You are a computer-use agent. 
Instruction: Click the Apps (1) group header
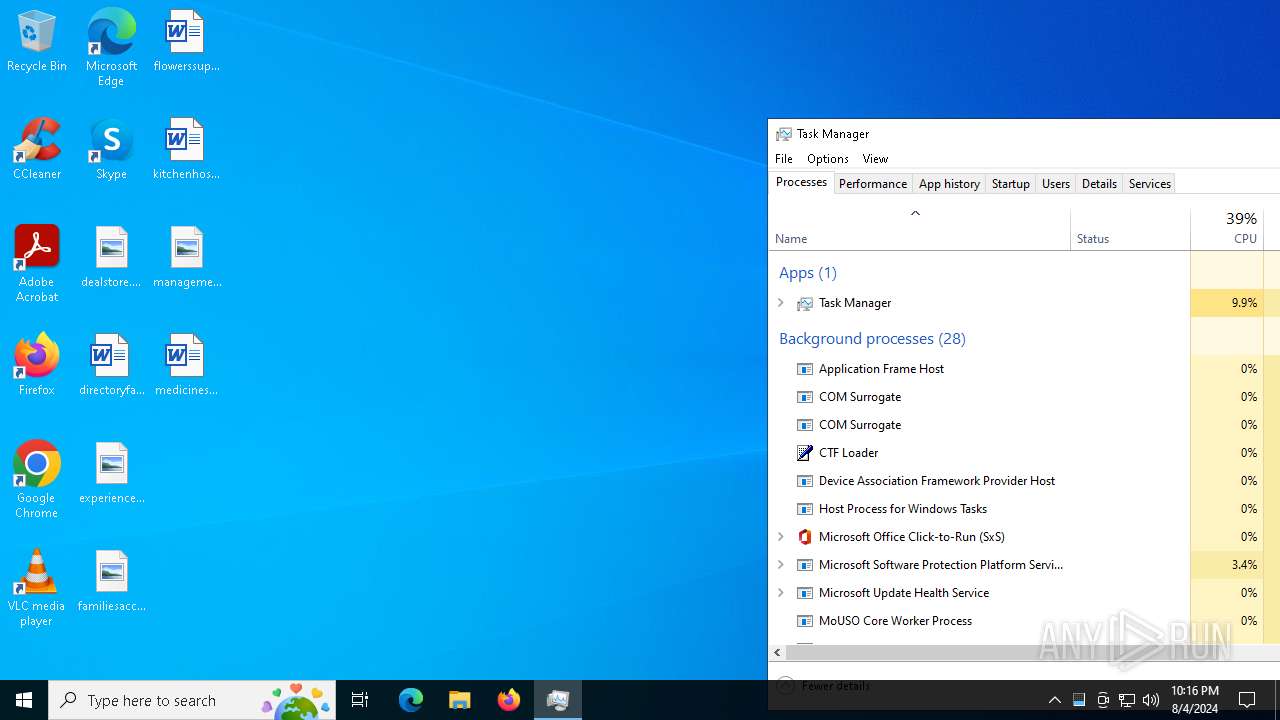point(808,272)
